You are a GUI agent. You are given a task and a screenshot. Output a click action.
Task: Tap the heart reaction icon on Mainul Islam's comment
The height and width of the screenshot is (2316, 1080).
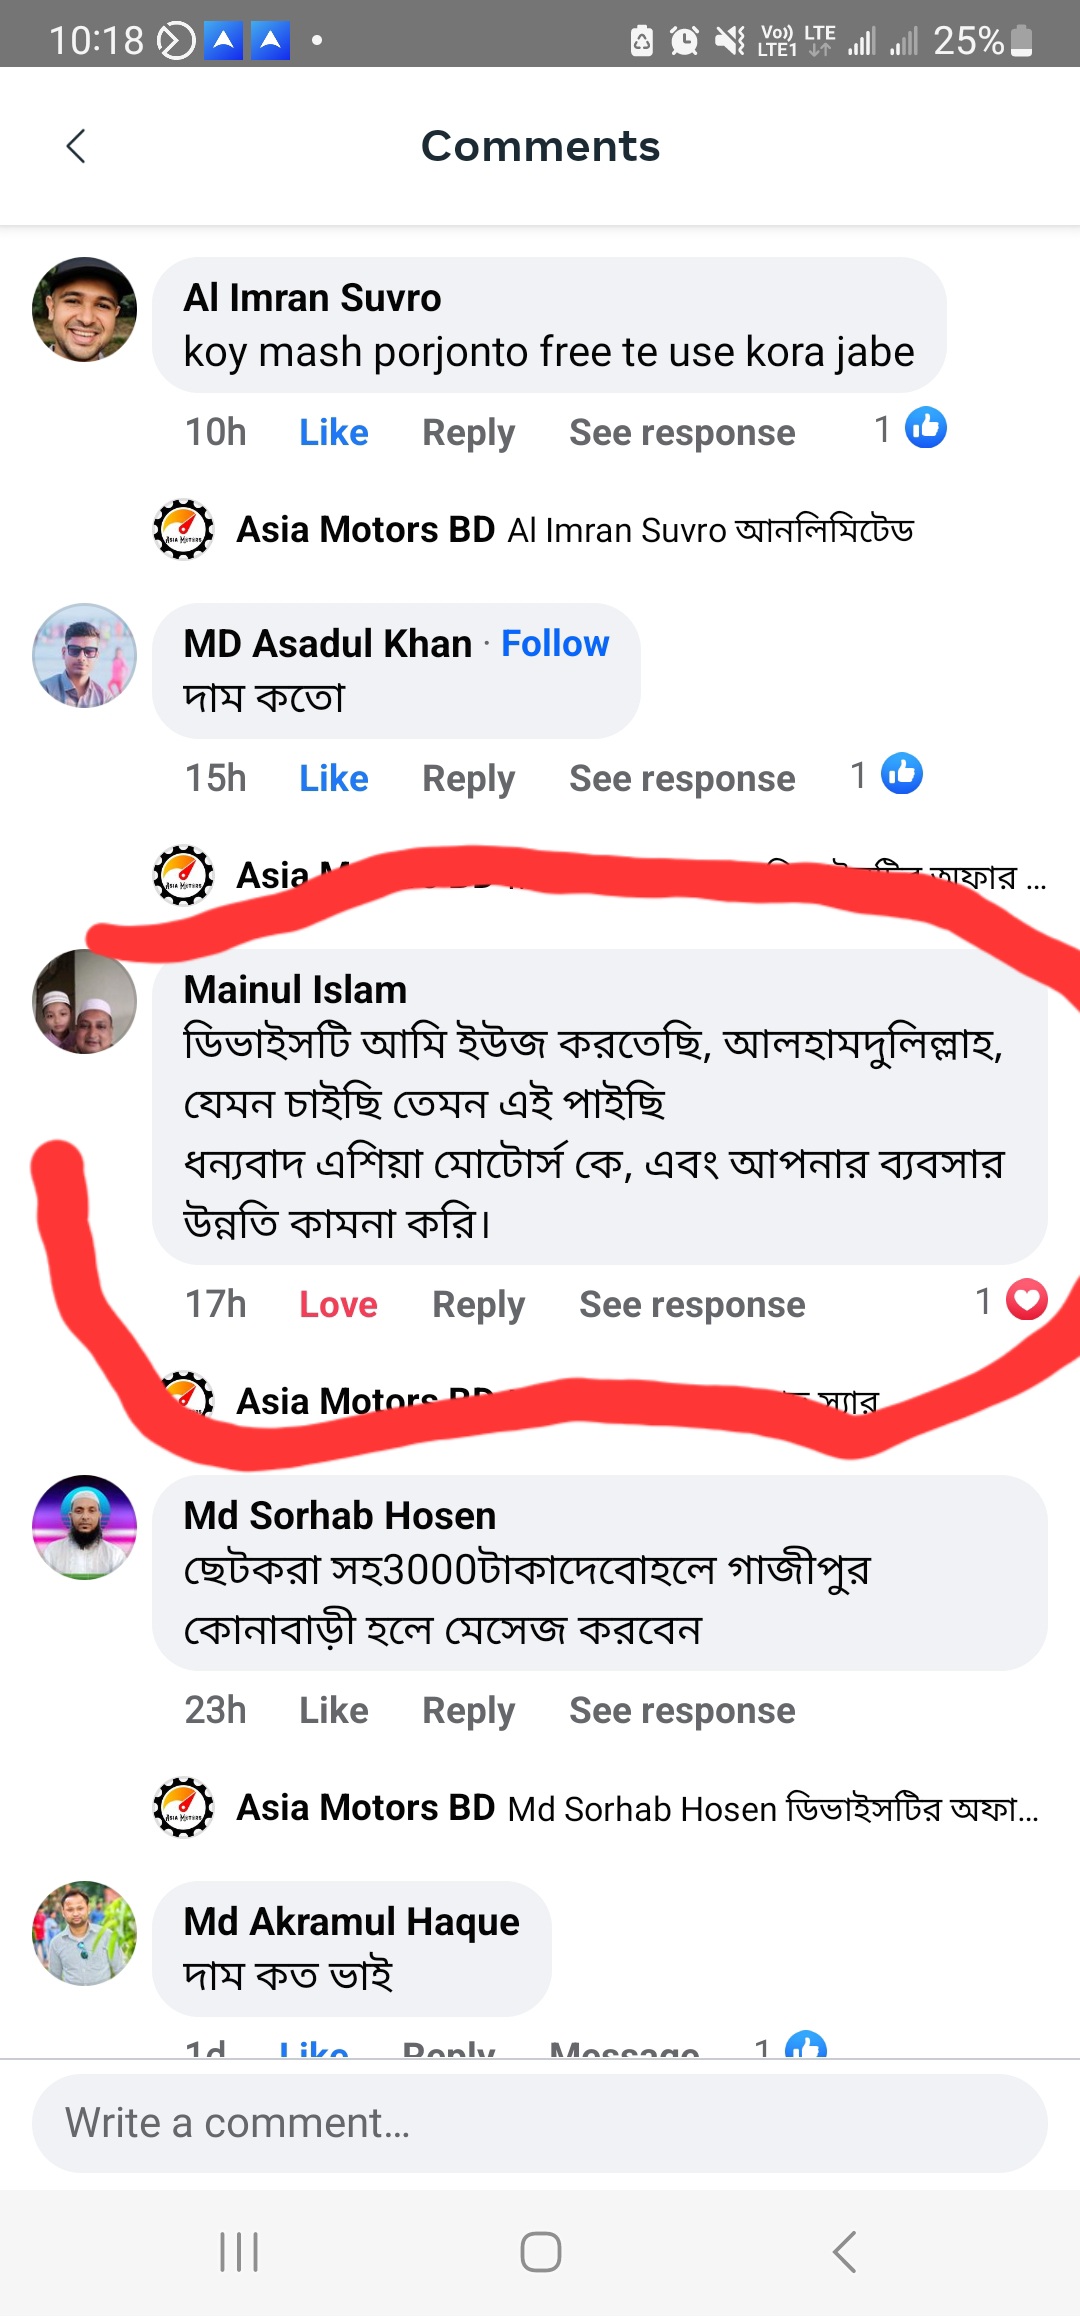click(x=1027, y=1300)
